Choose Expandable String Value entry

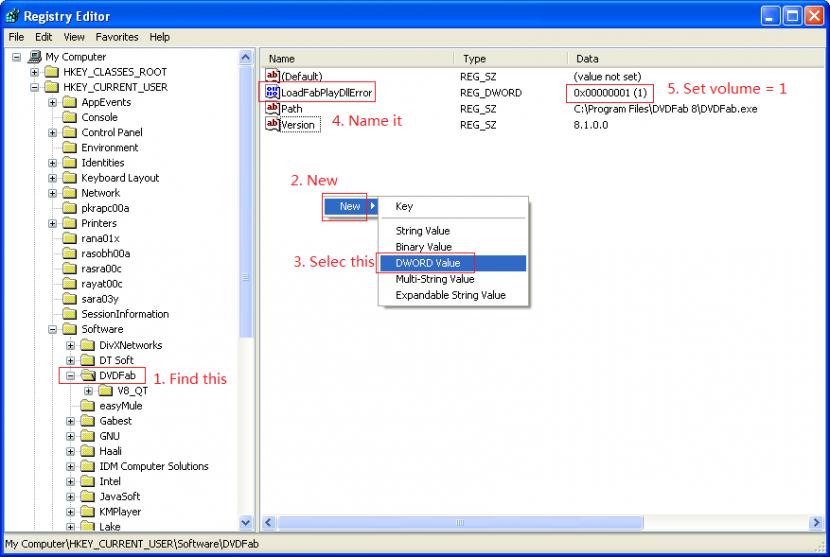click(453, 295)
